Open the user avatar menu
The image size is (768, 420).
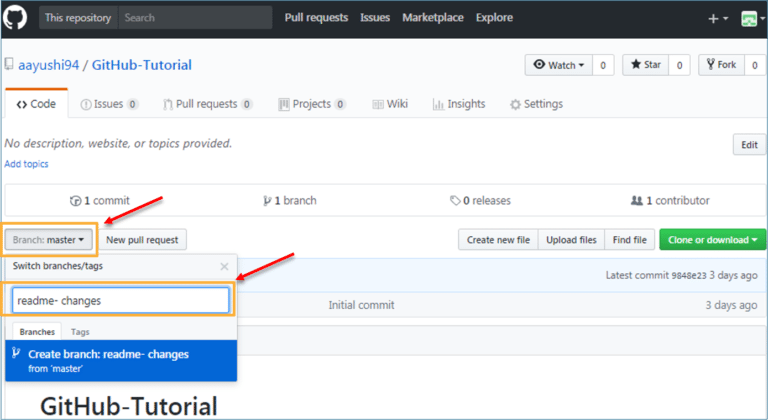(751, 18)
